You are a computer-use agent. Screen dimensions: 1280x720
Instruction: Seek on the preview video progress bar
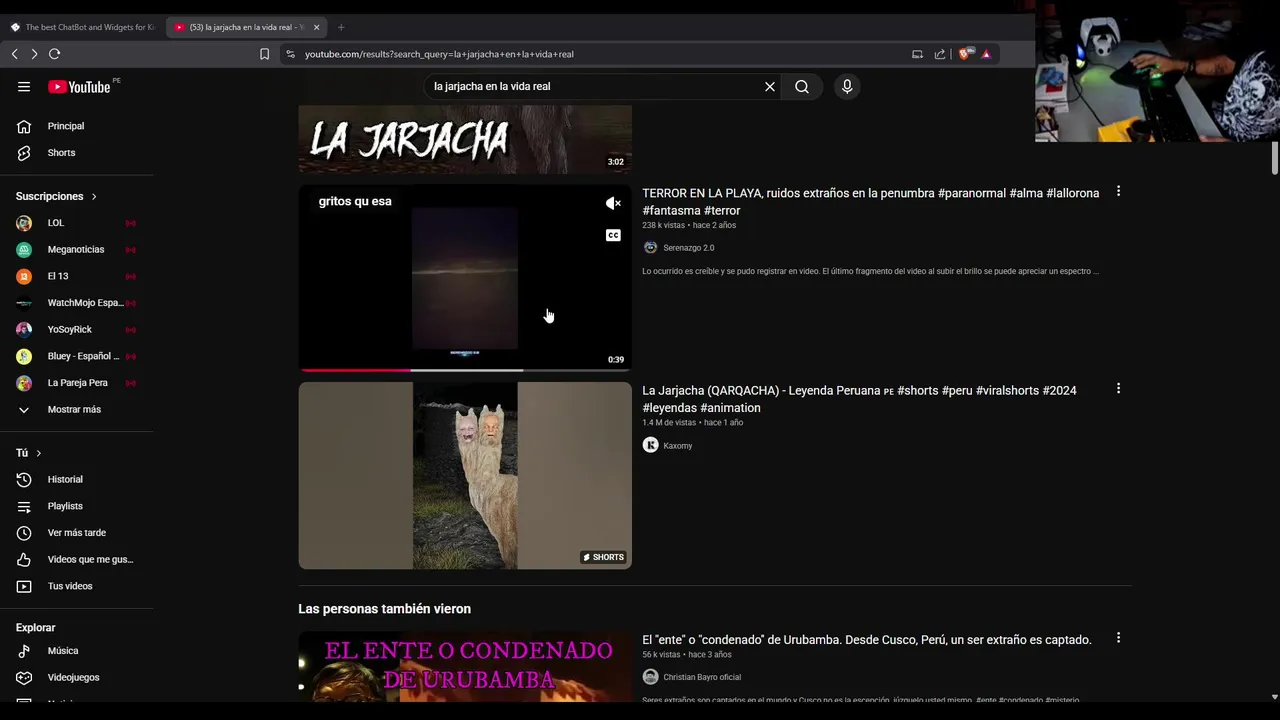[465, 370]
